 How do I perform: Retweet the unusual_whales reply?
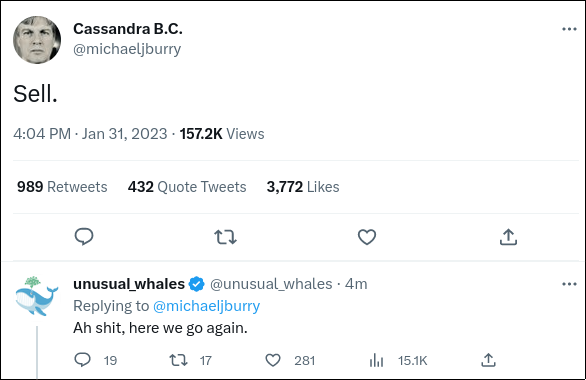point(178,360)
